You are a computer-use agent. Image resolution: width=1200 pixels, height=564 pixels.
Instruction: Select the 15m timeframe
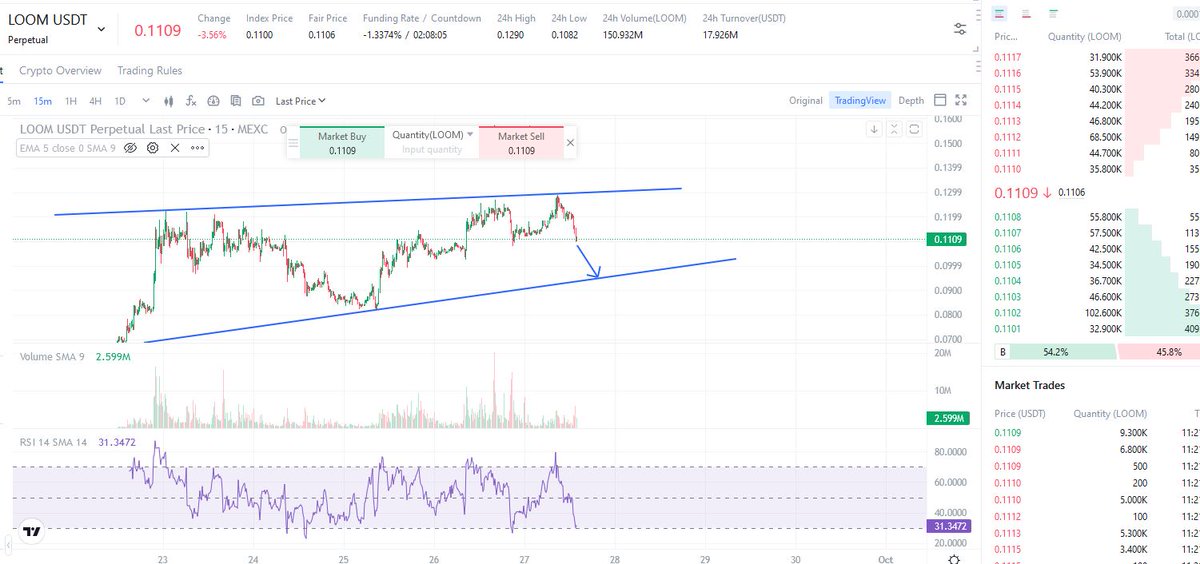(x=43, y=101)
